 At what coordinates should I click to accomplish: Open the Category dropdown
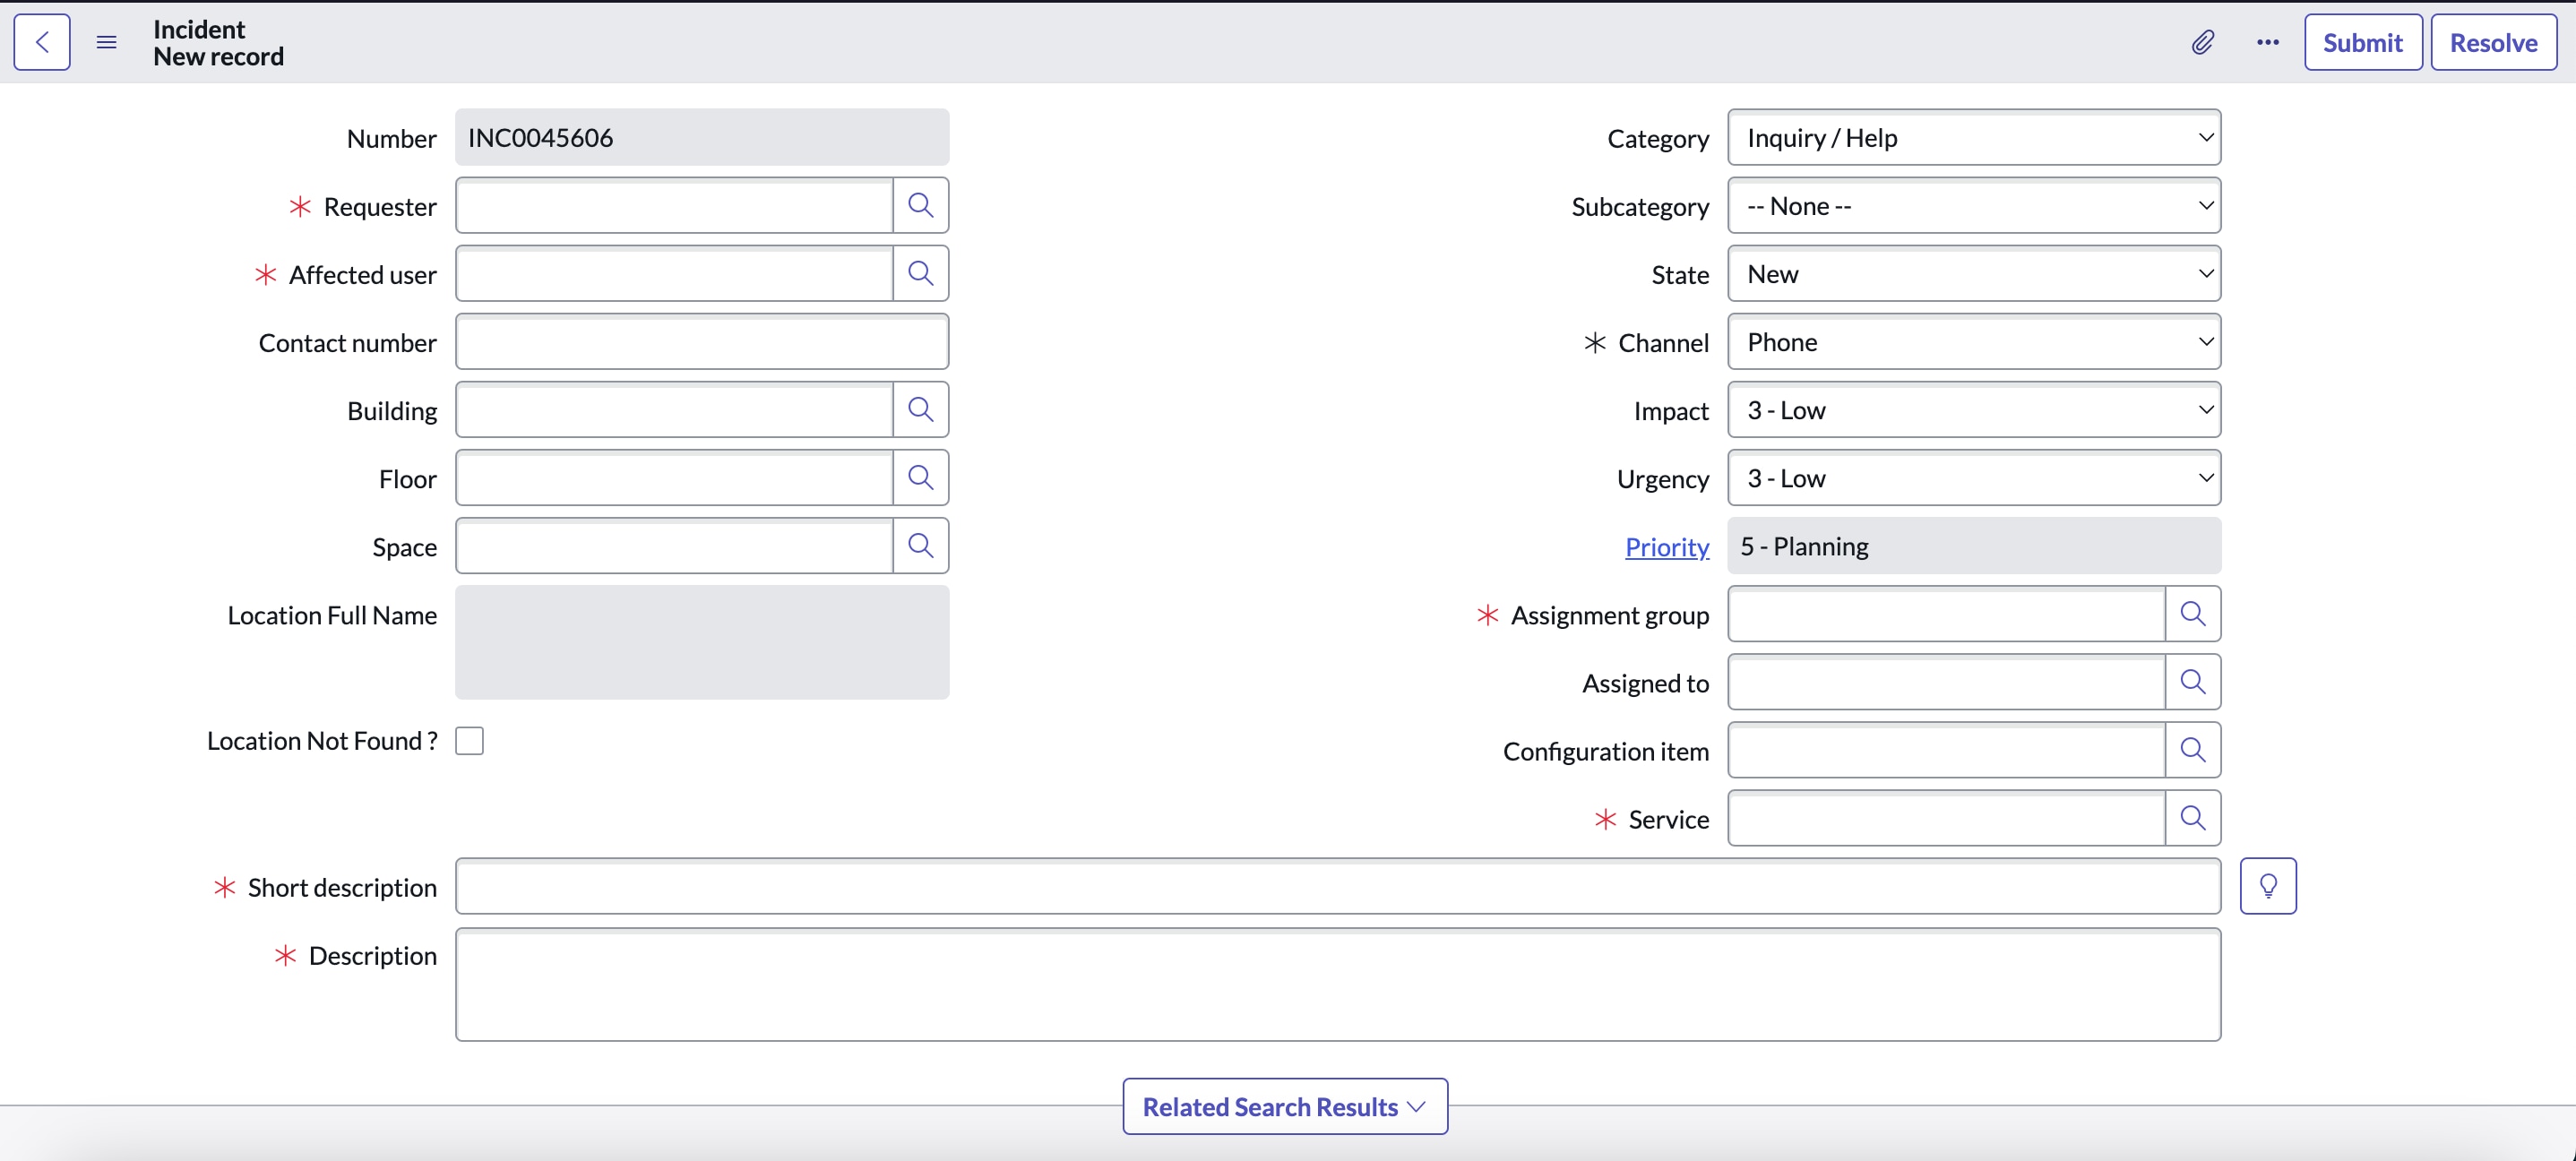click(1974, 138)
